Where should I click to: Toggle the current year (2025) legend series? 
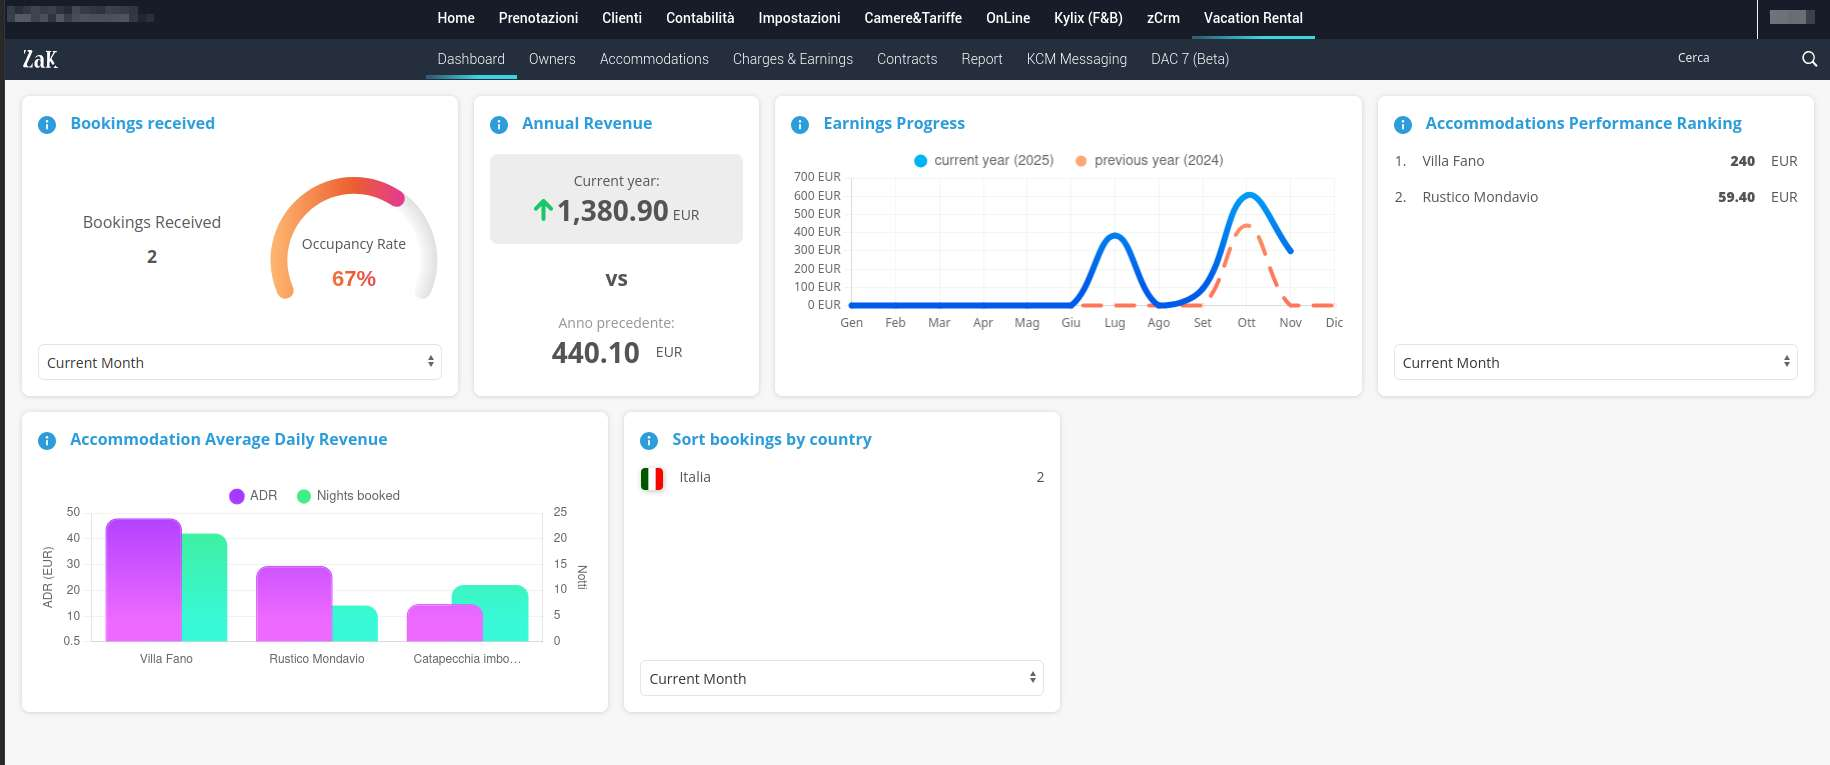click(x=984, y=160)
